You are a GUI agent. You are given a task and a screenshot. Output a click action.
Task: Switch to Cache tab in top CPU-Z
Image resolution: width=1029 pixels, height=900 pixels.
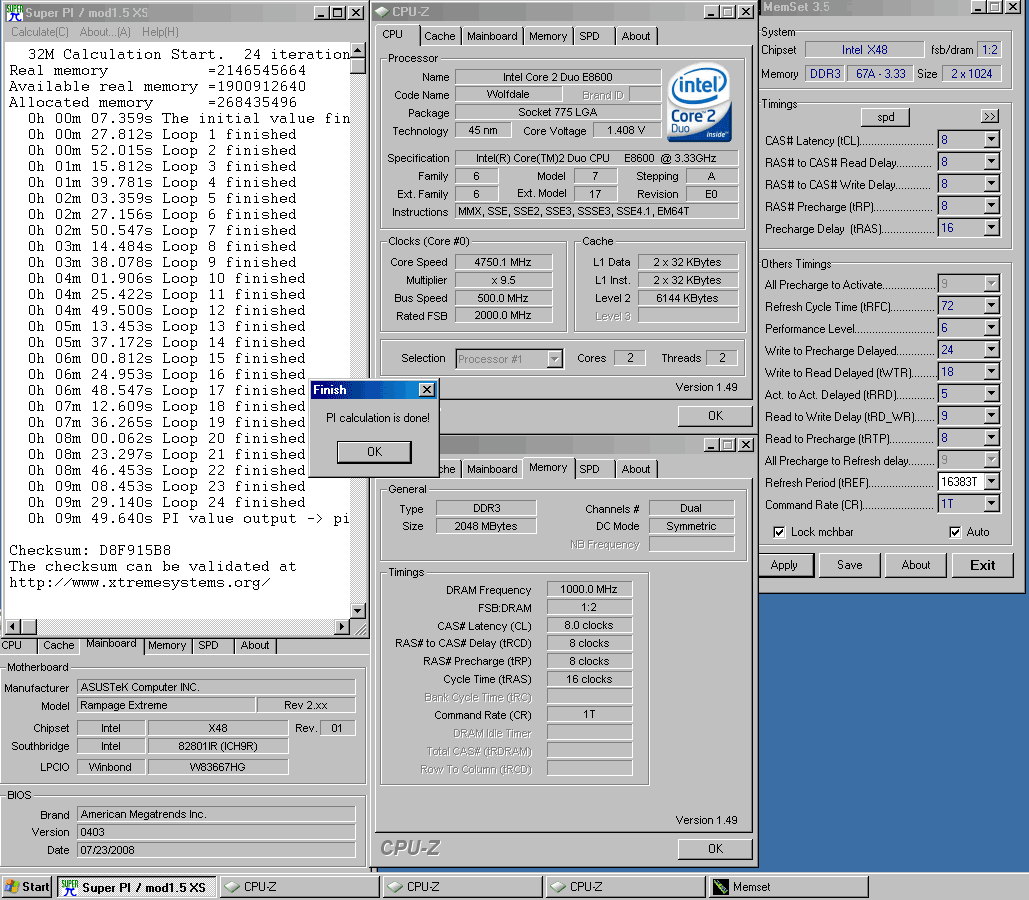pos(439,36)
